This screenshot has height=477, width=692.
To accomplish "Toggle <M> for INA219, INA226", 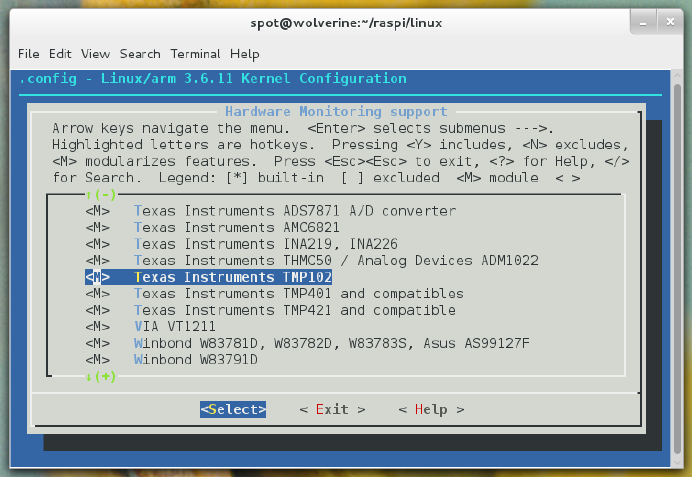I will 98,244.
